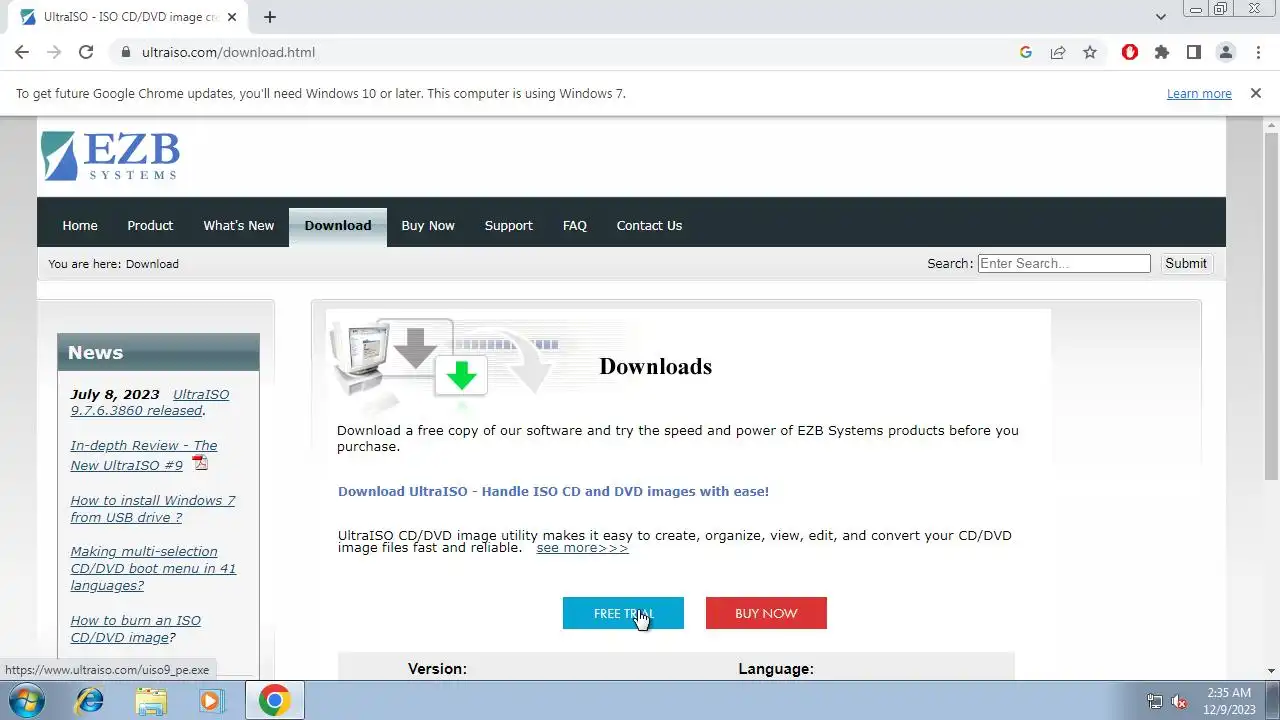Image resolution: width=1280 pixels, height=720 pixels.
Task: Click the PDF icon beside UltraISO #9
Action: click(200, 462)
